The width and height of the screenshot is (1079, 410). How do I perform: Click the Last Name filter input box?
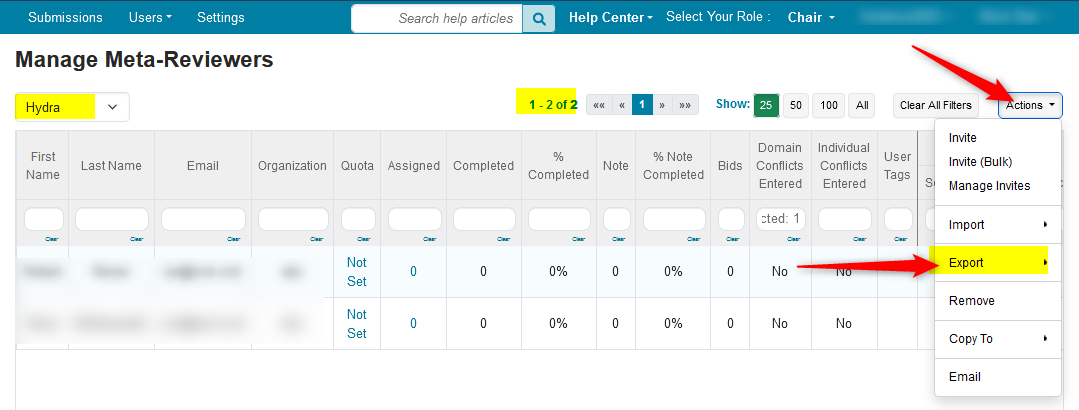(111, 218)
